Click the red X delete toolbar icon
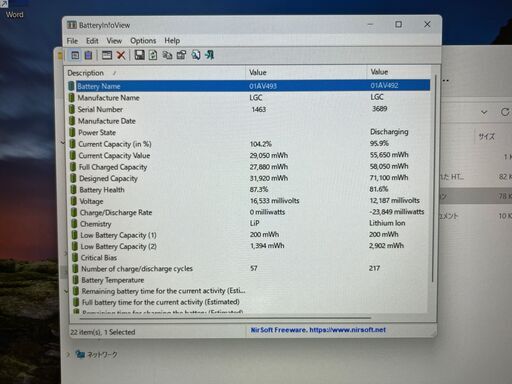The height and width of the screenshot is (384, 512). (x=121, y=55)
